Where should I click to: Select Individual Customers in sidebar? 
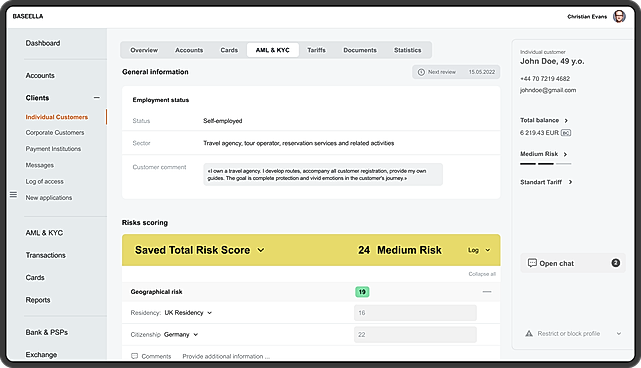pyautogui.click(x=57, y=117)
